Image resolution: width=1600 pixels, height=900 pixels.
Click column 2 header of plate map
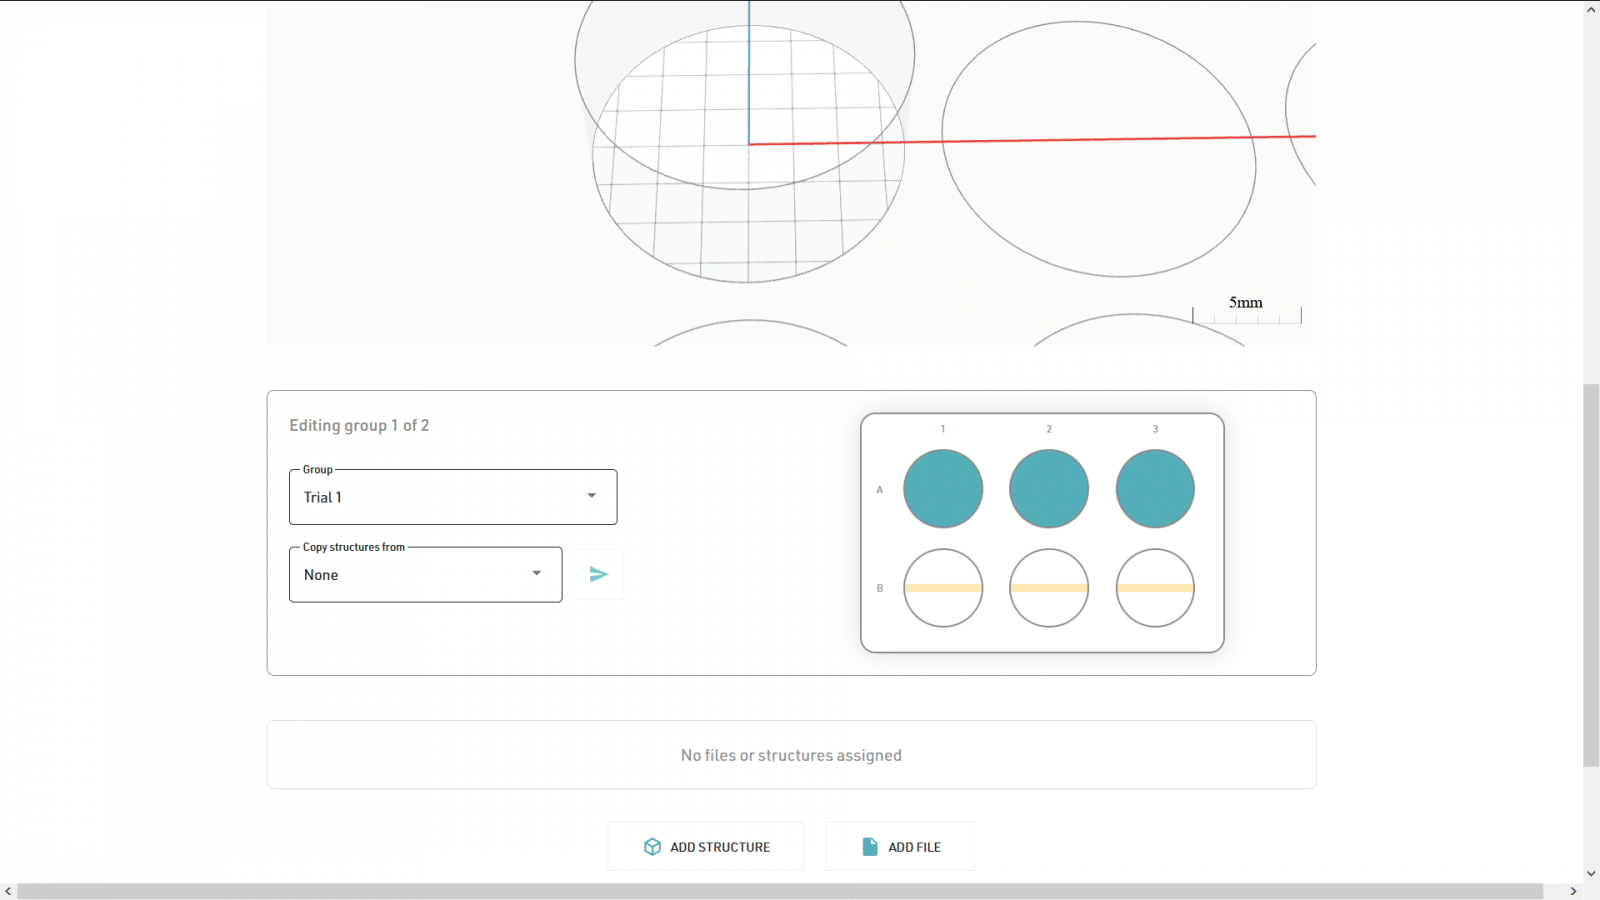click(1049, 429)
